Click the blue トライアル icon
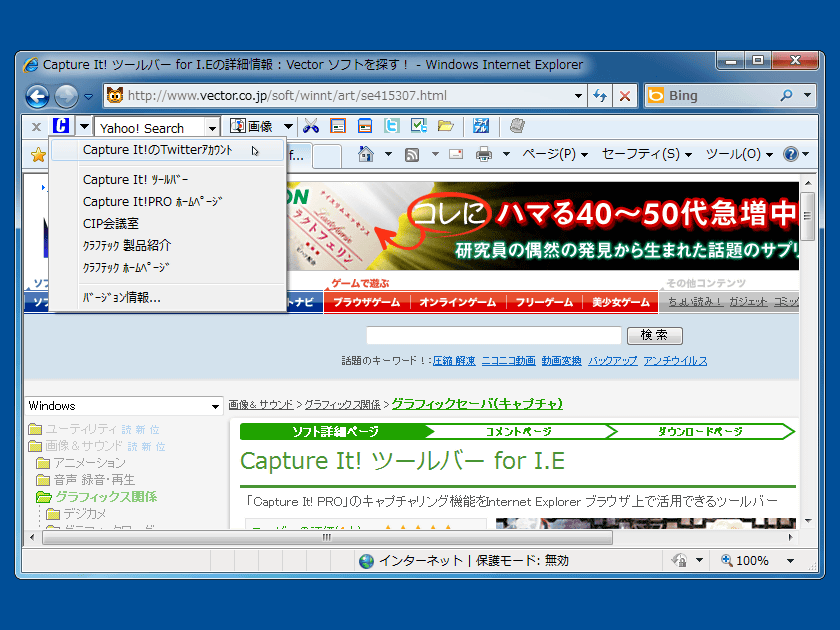 coord(481,126)
